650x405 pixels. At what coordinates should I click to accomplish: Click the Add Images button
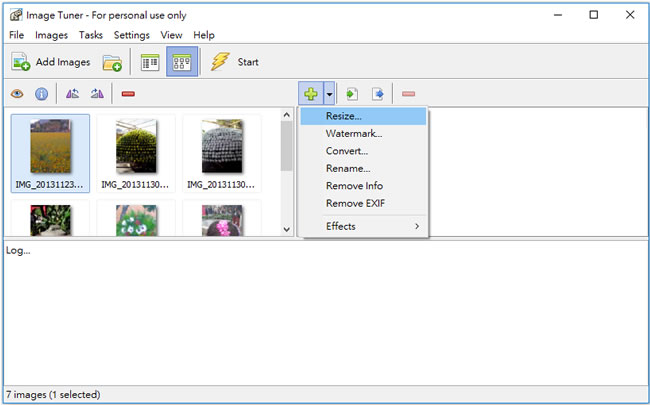[51, 63]
